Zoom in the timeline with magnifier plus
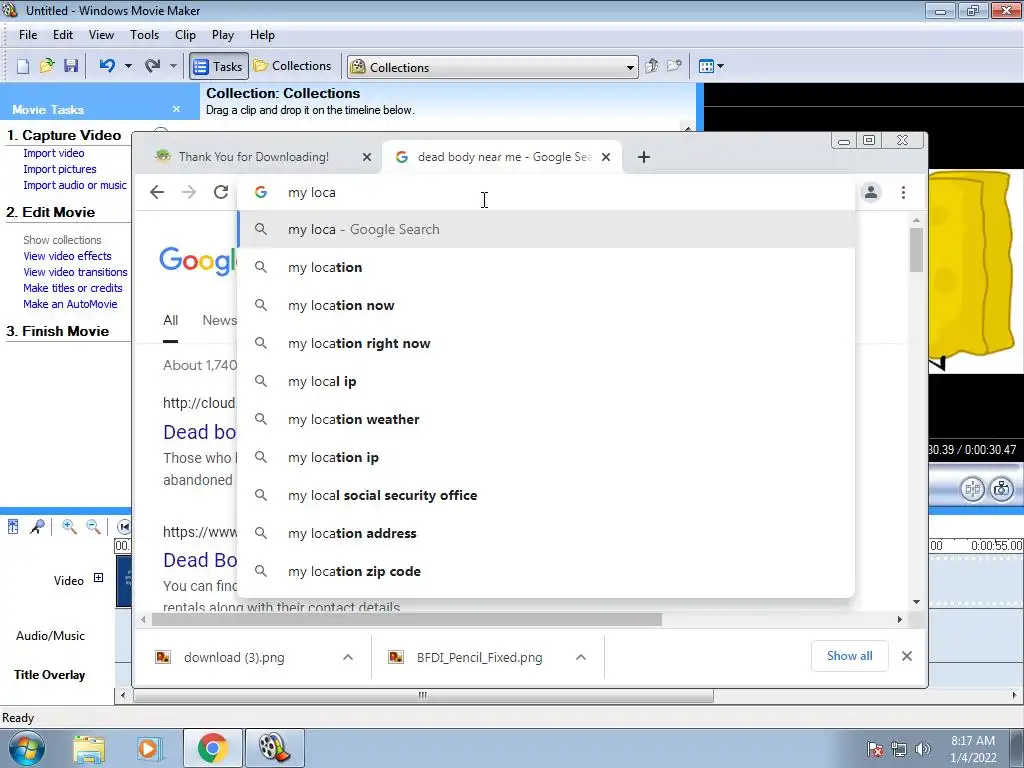 [x=69, y=526]
